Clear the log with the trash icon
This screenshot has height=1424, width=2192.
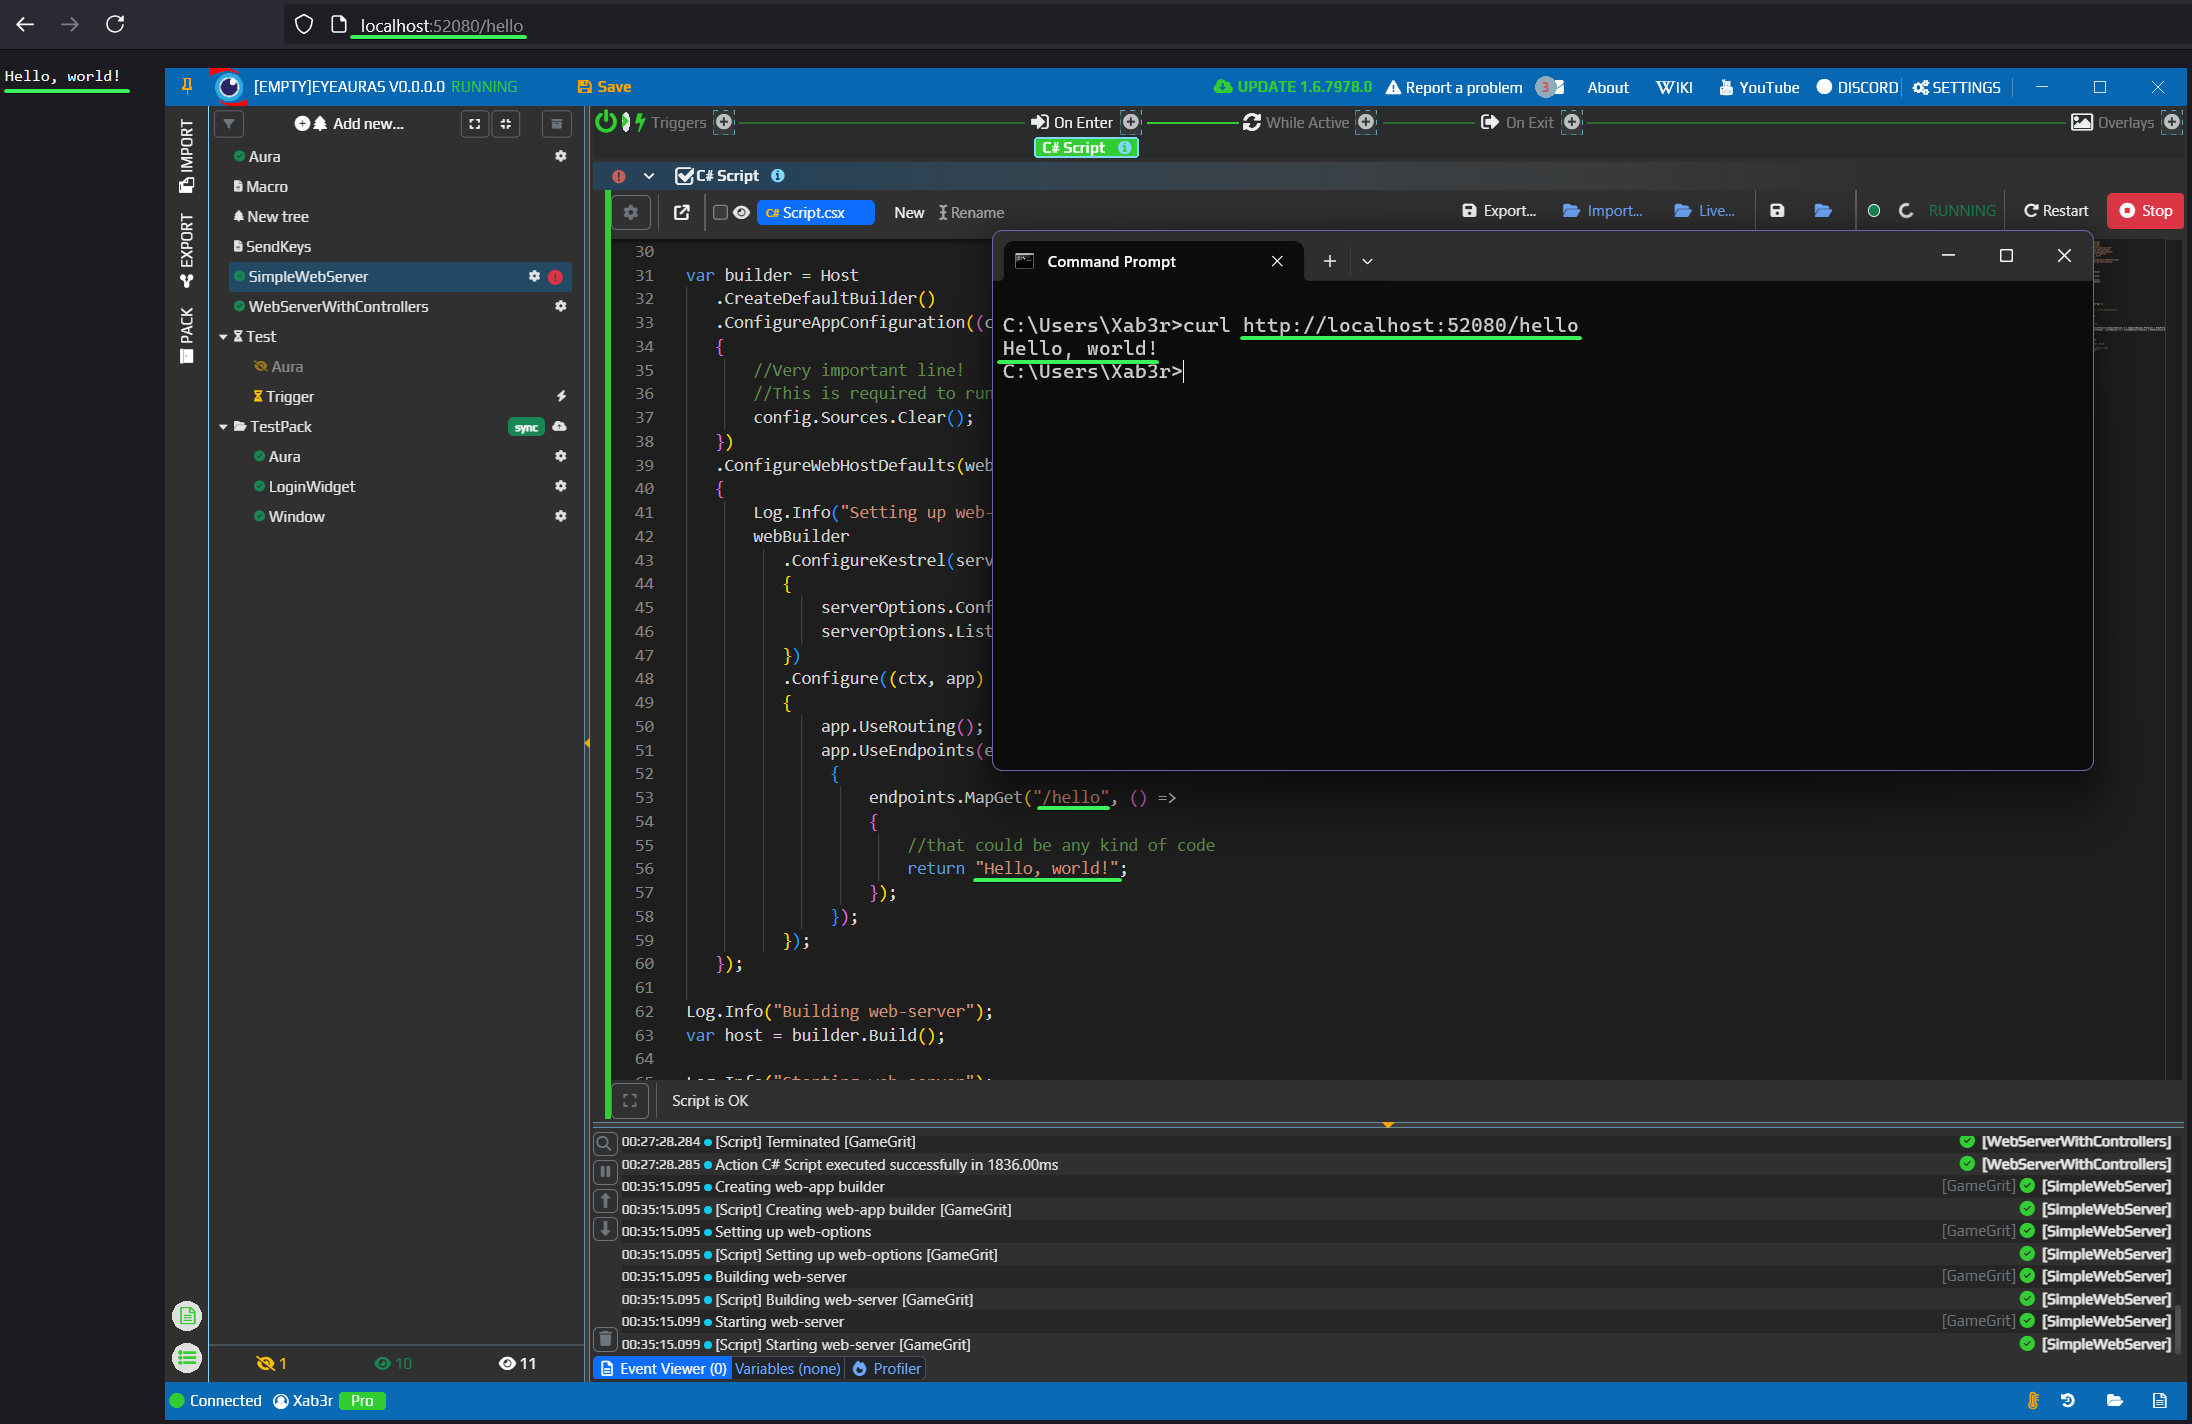tap(605, 1338)
